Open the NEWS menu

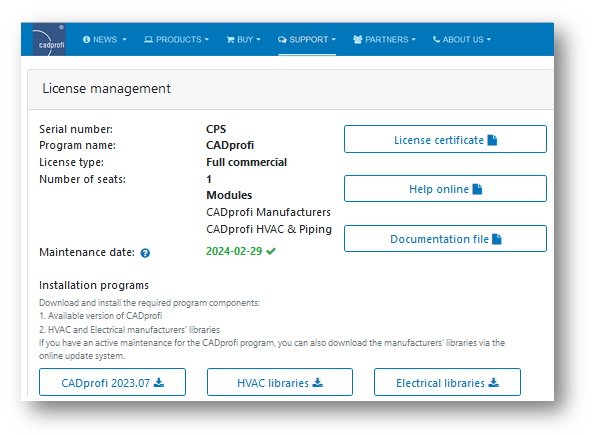[x=105, y=40]
